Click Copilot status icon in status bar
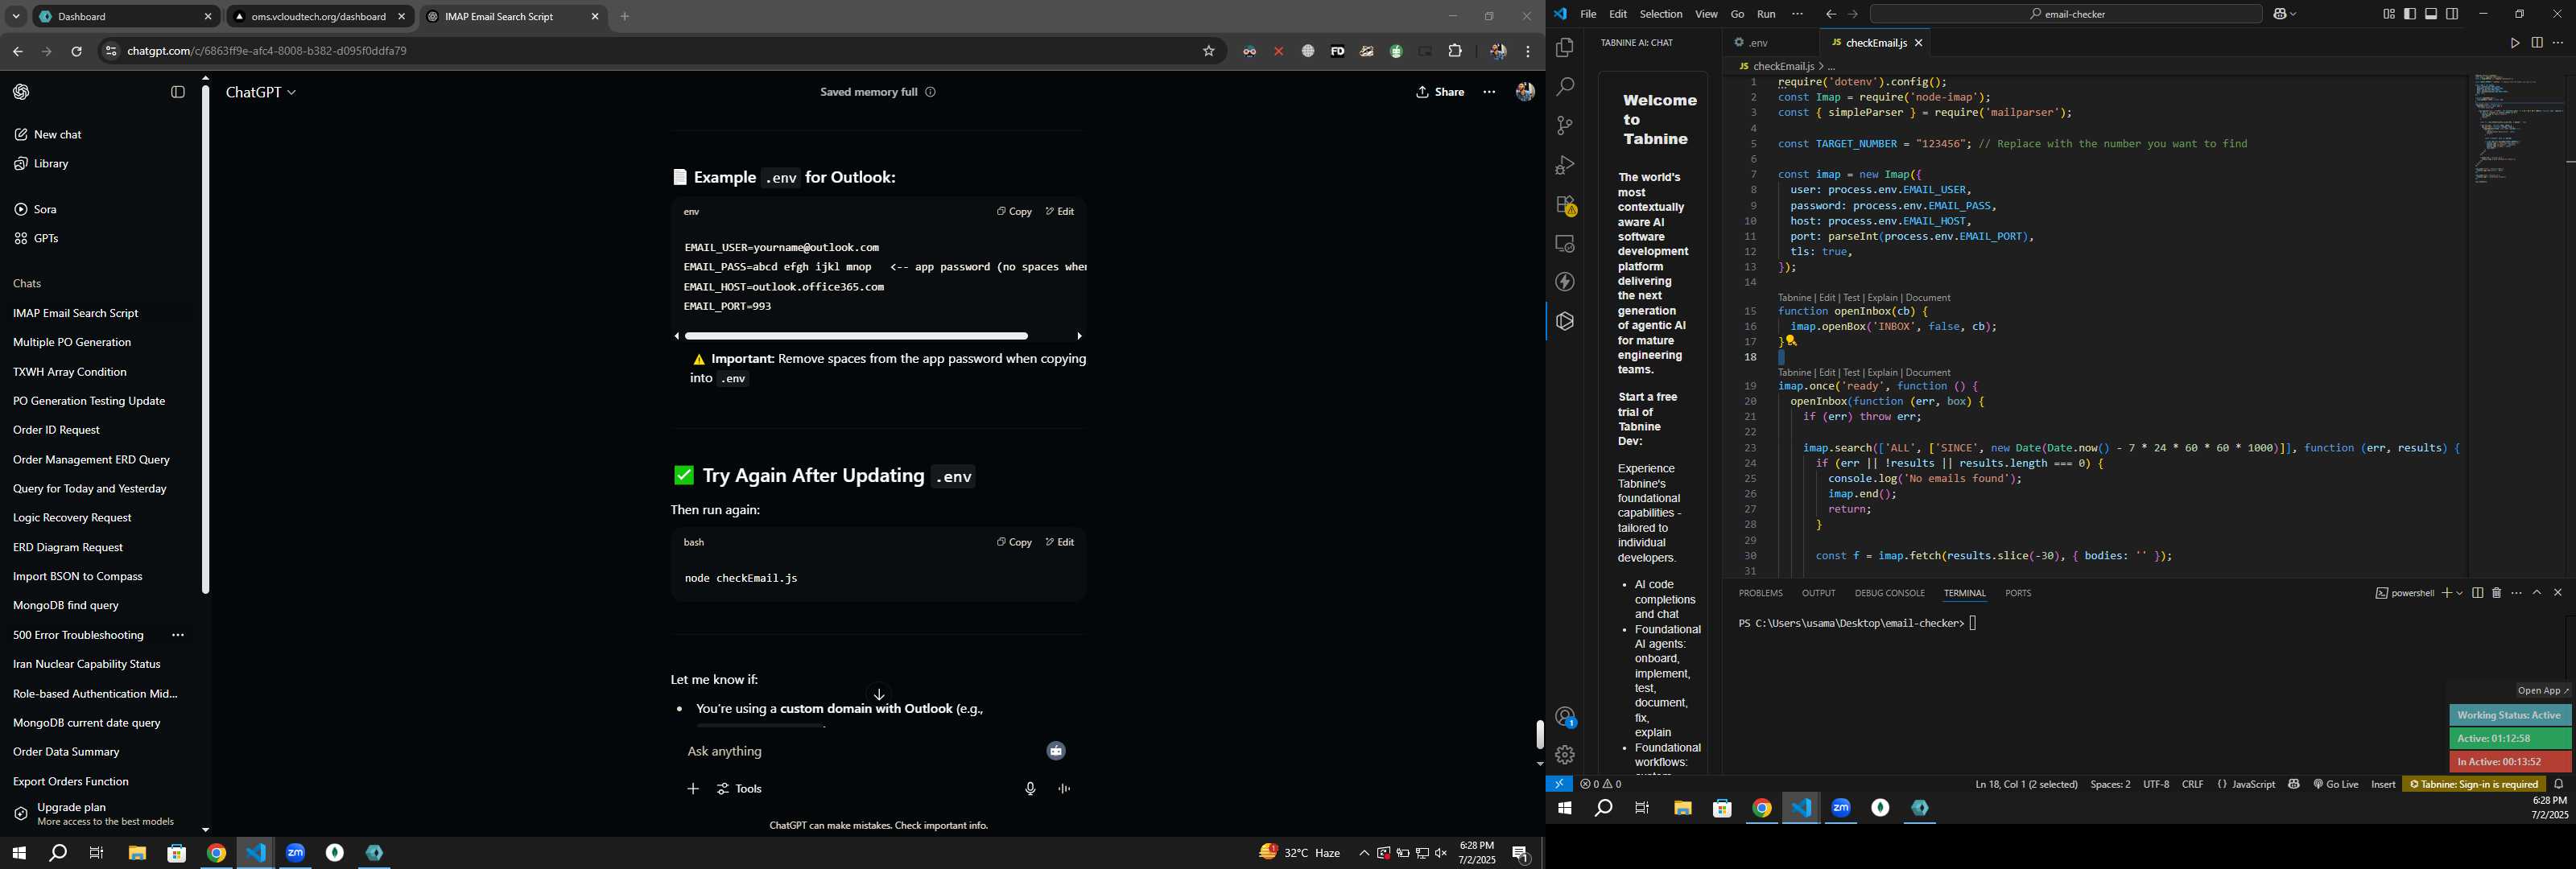This screenshot has width=2576, height=869. (x=2294, y=785)
